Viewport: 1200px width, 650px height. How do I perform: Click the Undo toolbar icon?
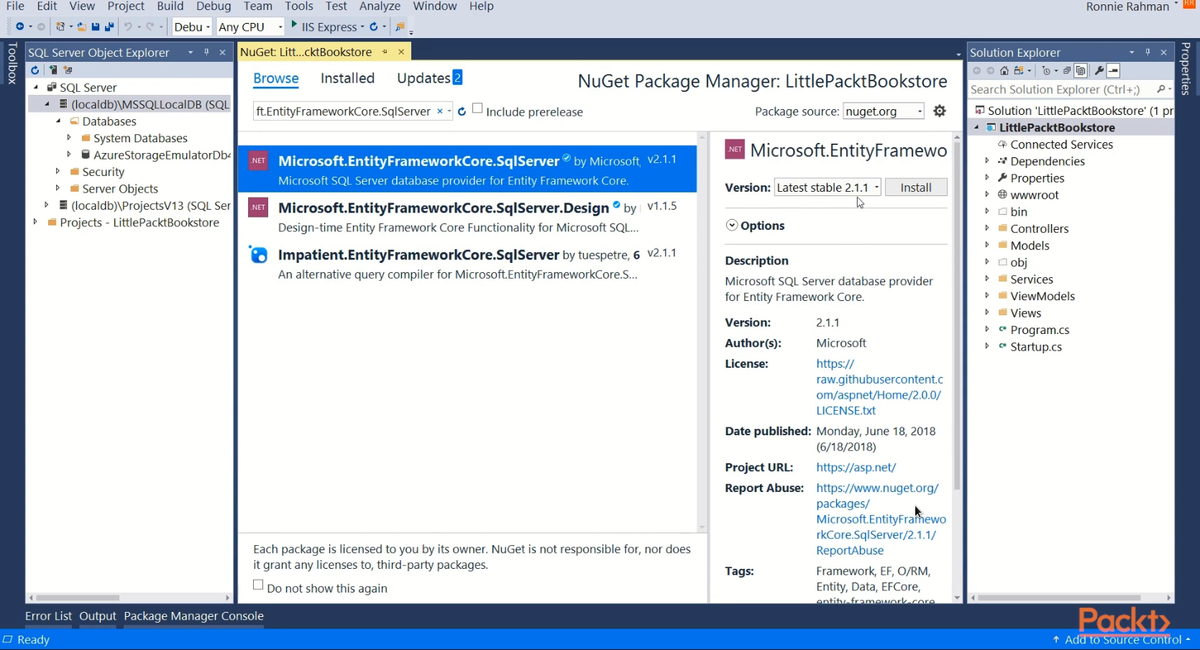[x=128, y=27]
